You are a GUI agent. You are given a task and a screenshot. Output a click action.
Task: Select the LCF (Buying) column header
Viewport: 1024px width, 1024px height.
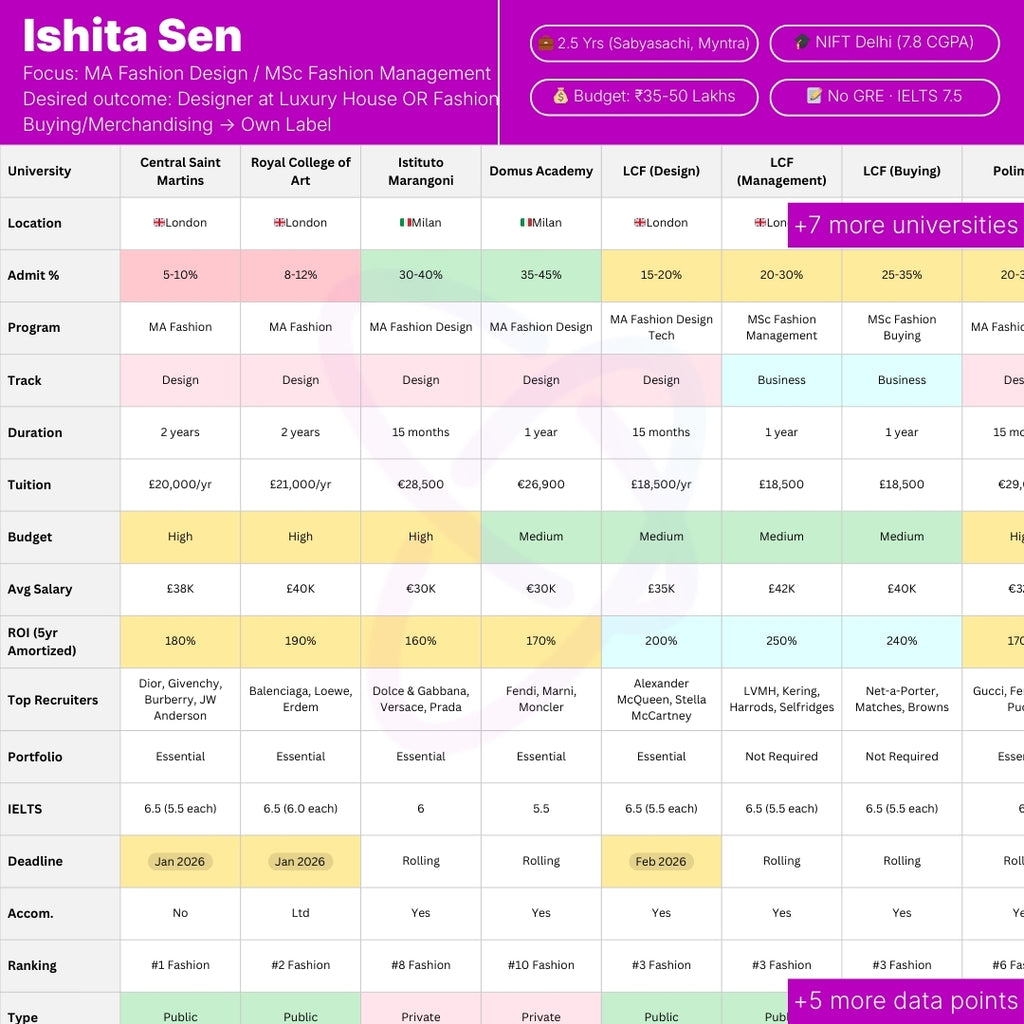901,171
